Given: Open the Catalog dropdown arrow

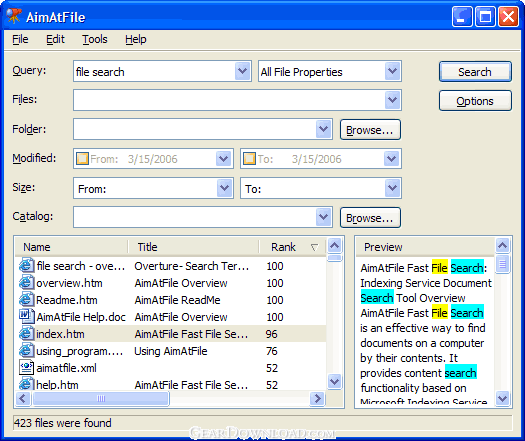Looking at the screenshot, I should (323, 217).
